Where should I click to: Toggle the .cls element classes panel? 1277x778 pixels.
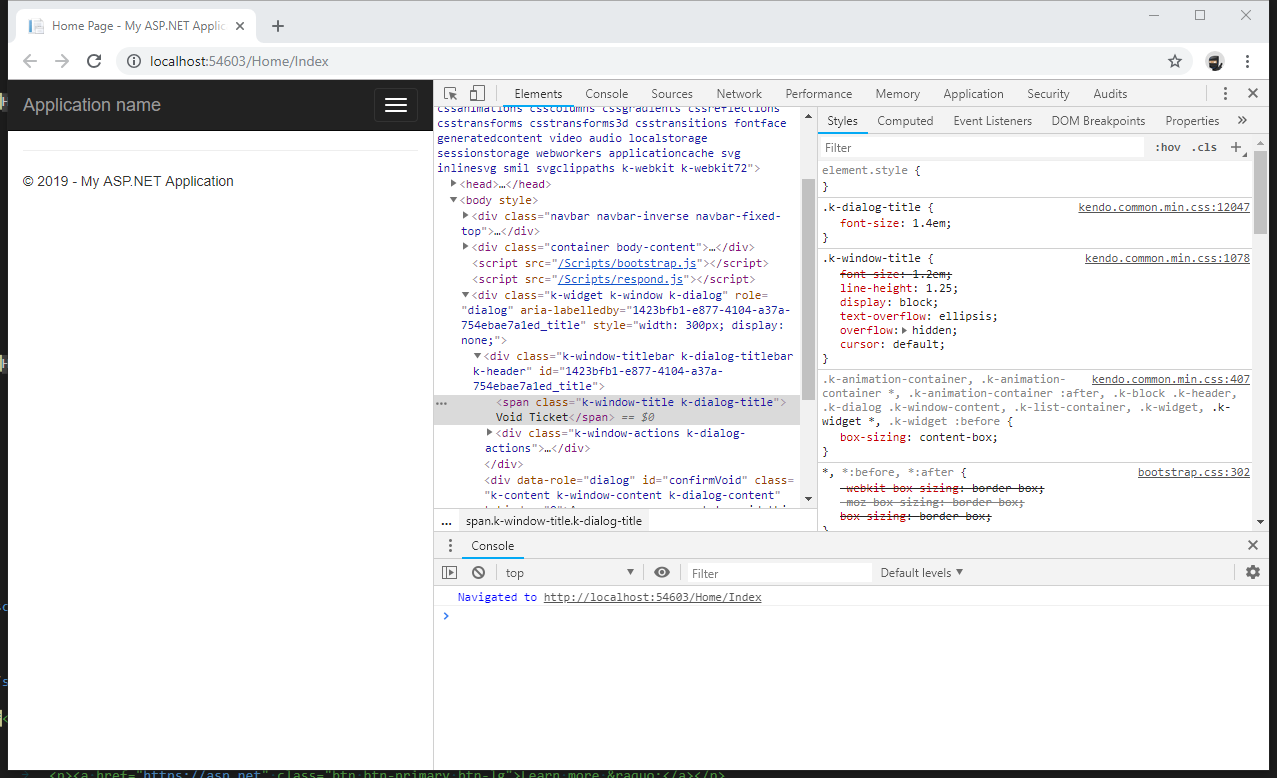tap(1205, 147)
